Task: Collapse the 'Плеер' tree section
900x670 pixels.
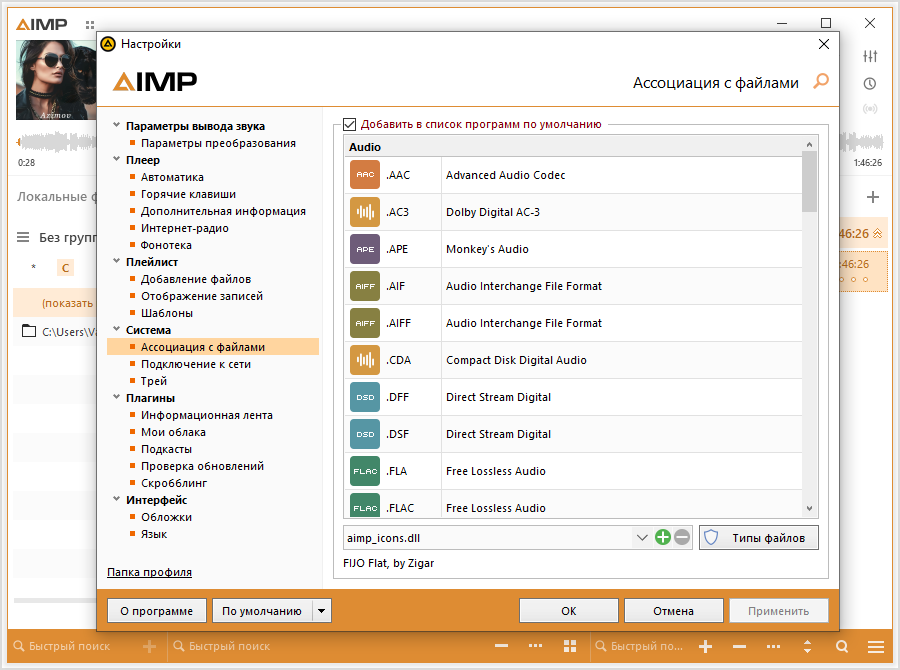Action: 117,159
